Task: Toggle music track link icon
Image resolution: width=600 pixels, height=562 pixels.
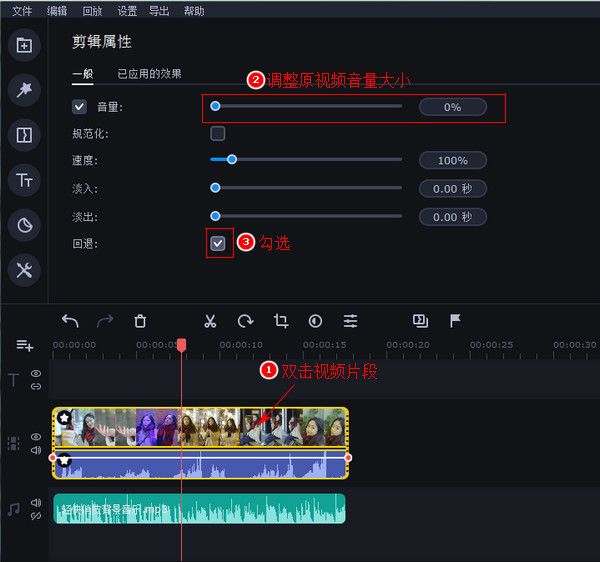Action: pyautogui.click(x=36, y=516)
